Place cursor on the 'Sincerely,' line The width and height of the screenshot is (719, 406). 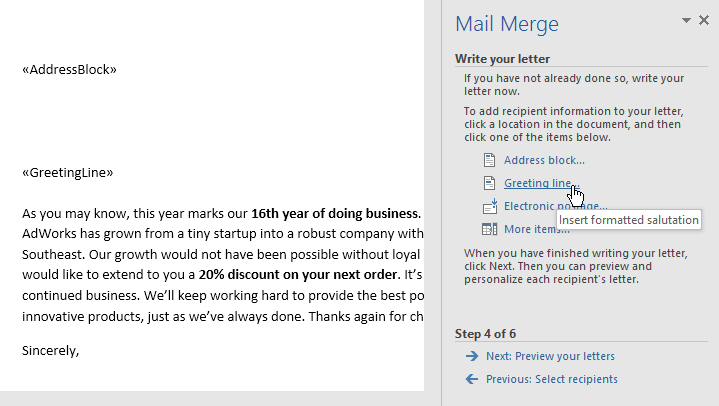(50, 351)
